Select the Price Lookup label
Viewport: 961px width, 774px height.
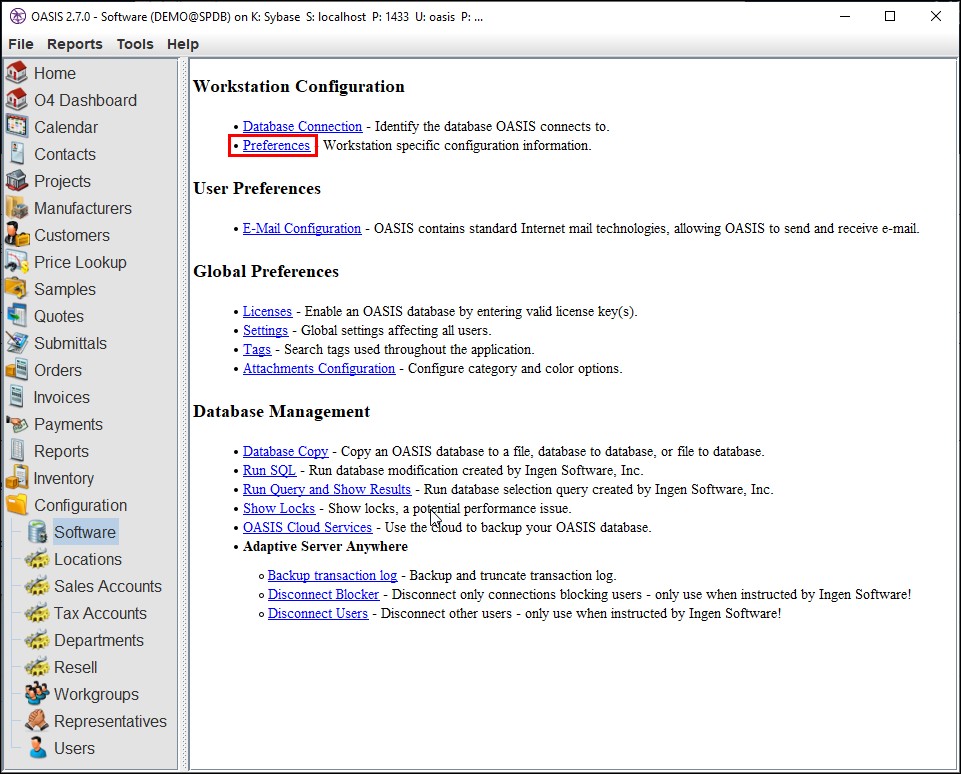(x=80, y=262)
